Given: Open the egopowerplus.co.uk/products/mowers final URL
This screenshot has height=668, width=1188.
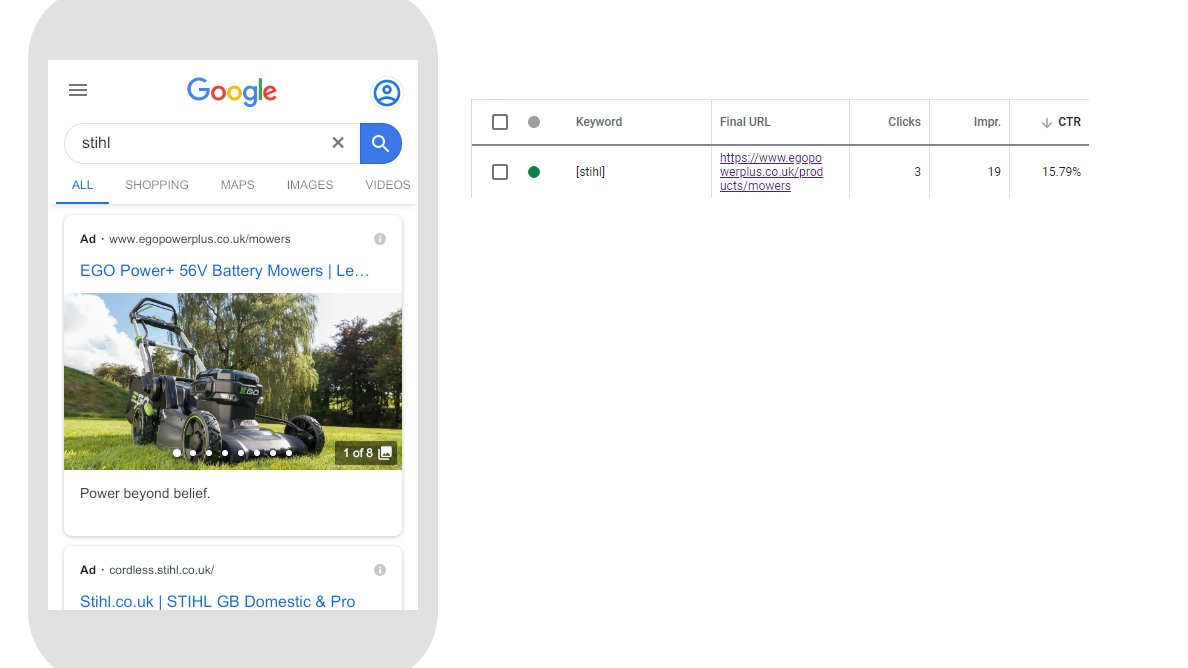Looking at the screenshot, I should (x=771, y=172).
